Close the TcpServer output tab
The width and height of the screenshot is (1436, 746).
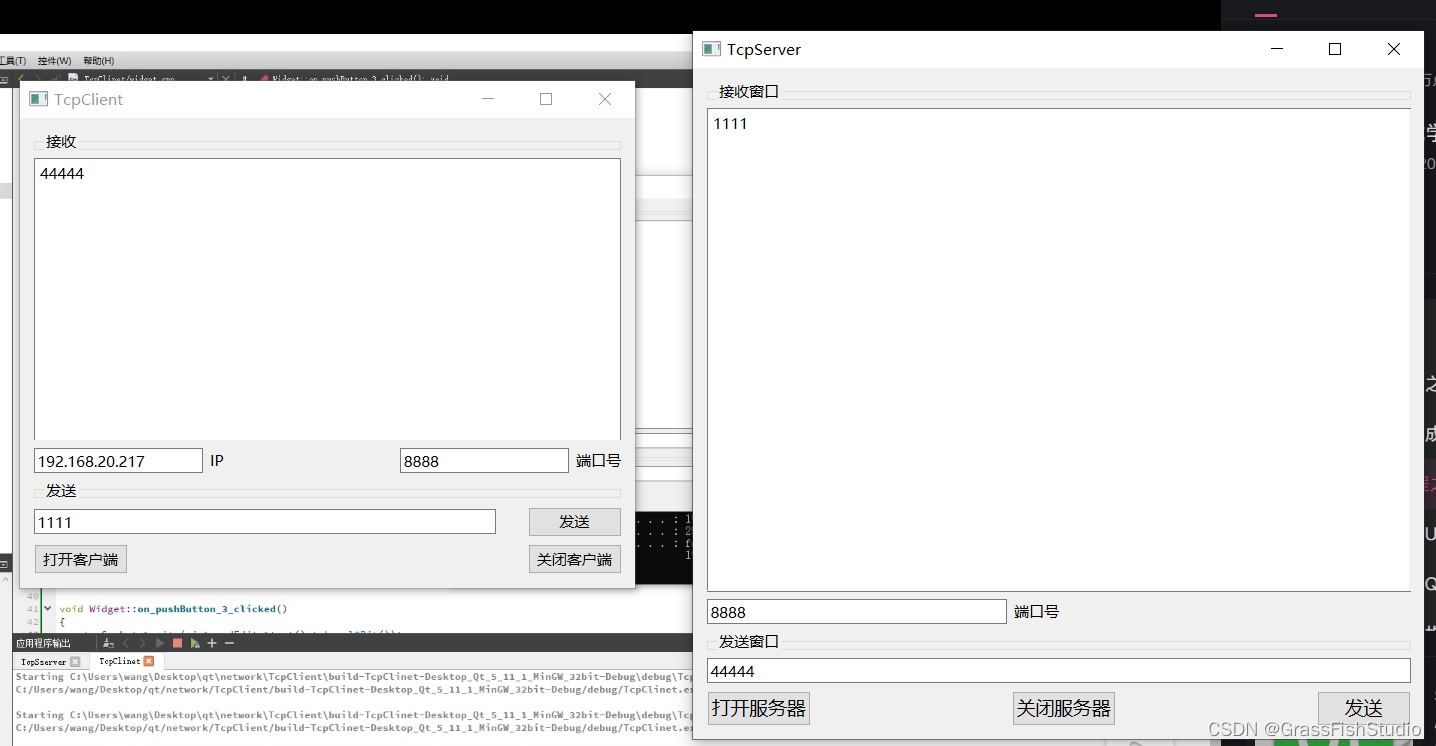pos(75,661)
